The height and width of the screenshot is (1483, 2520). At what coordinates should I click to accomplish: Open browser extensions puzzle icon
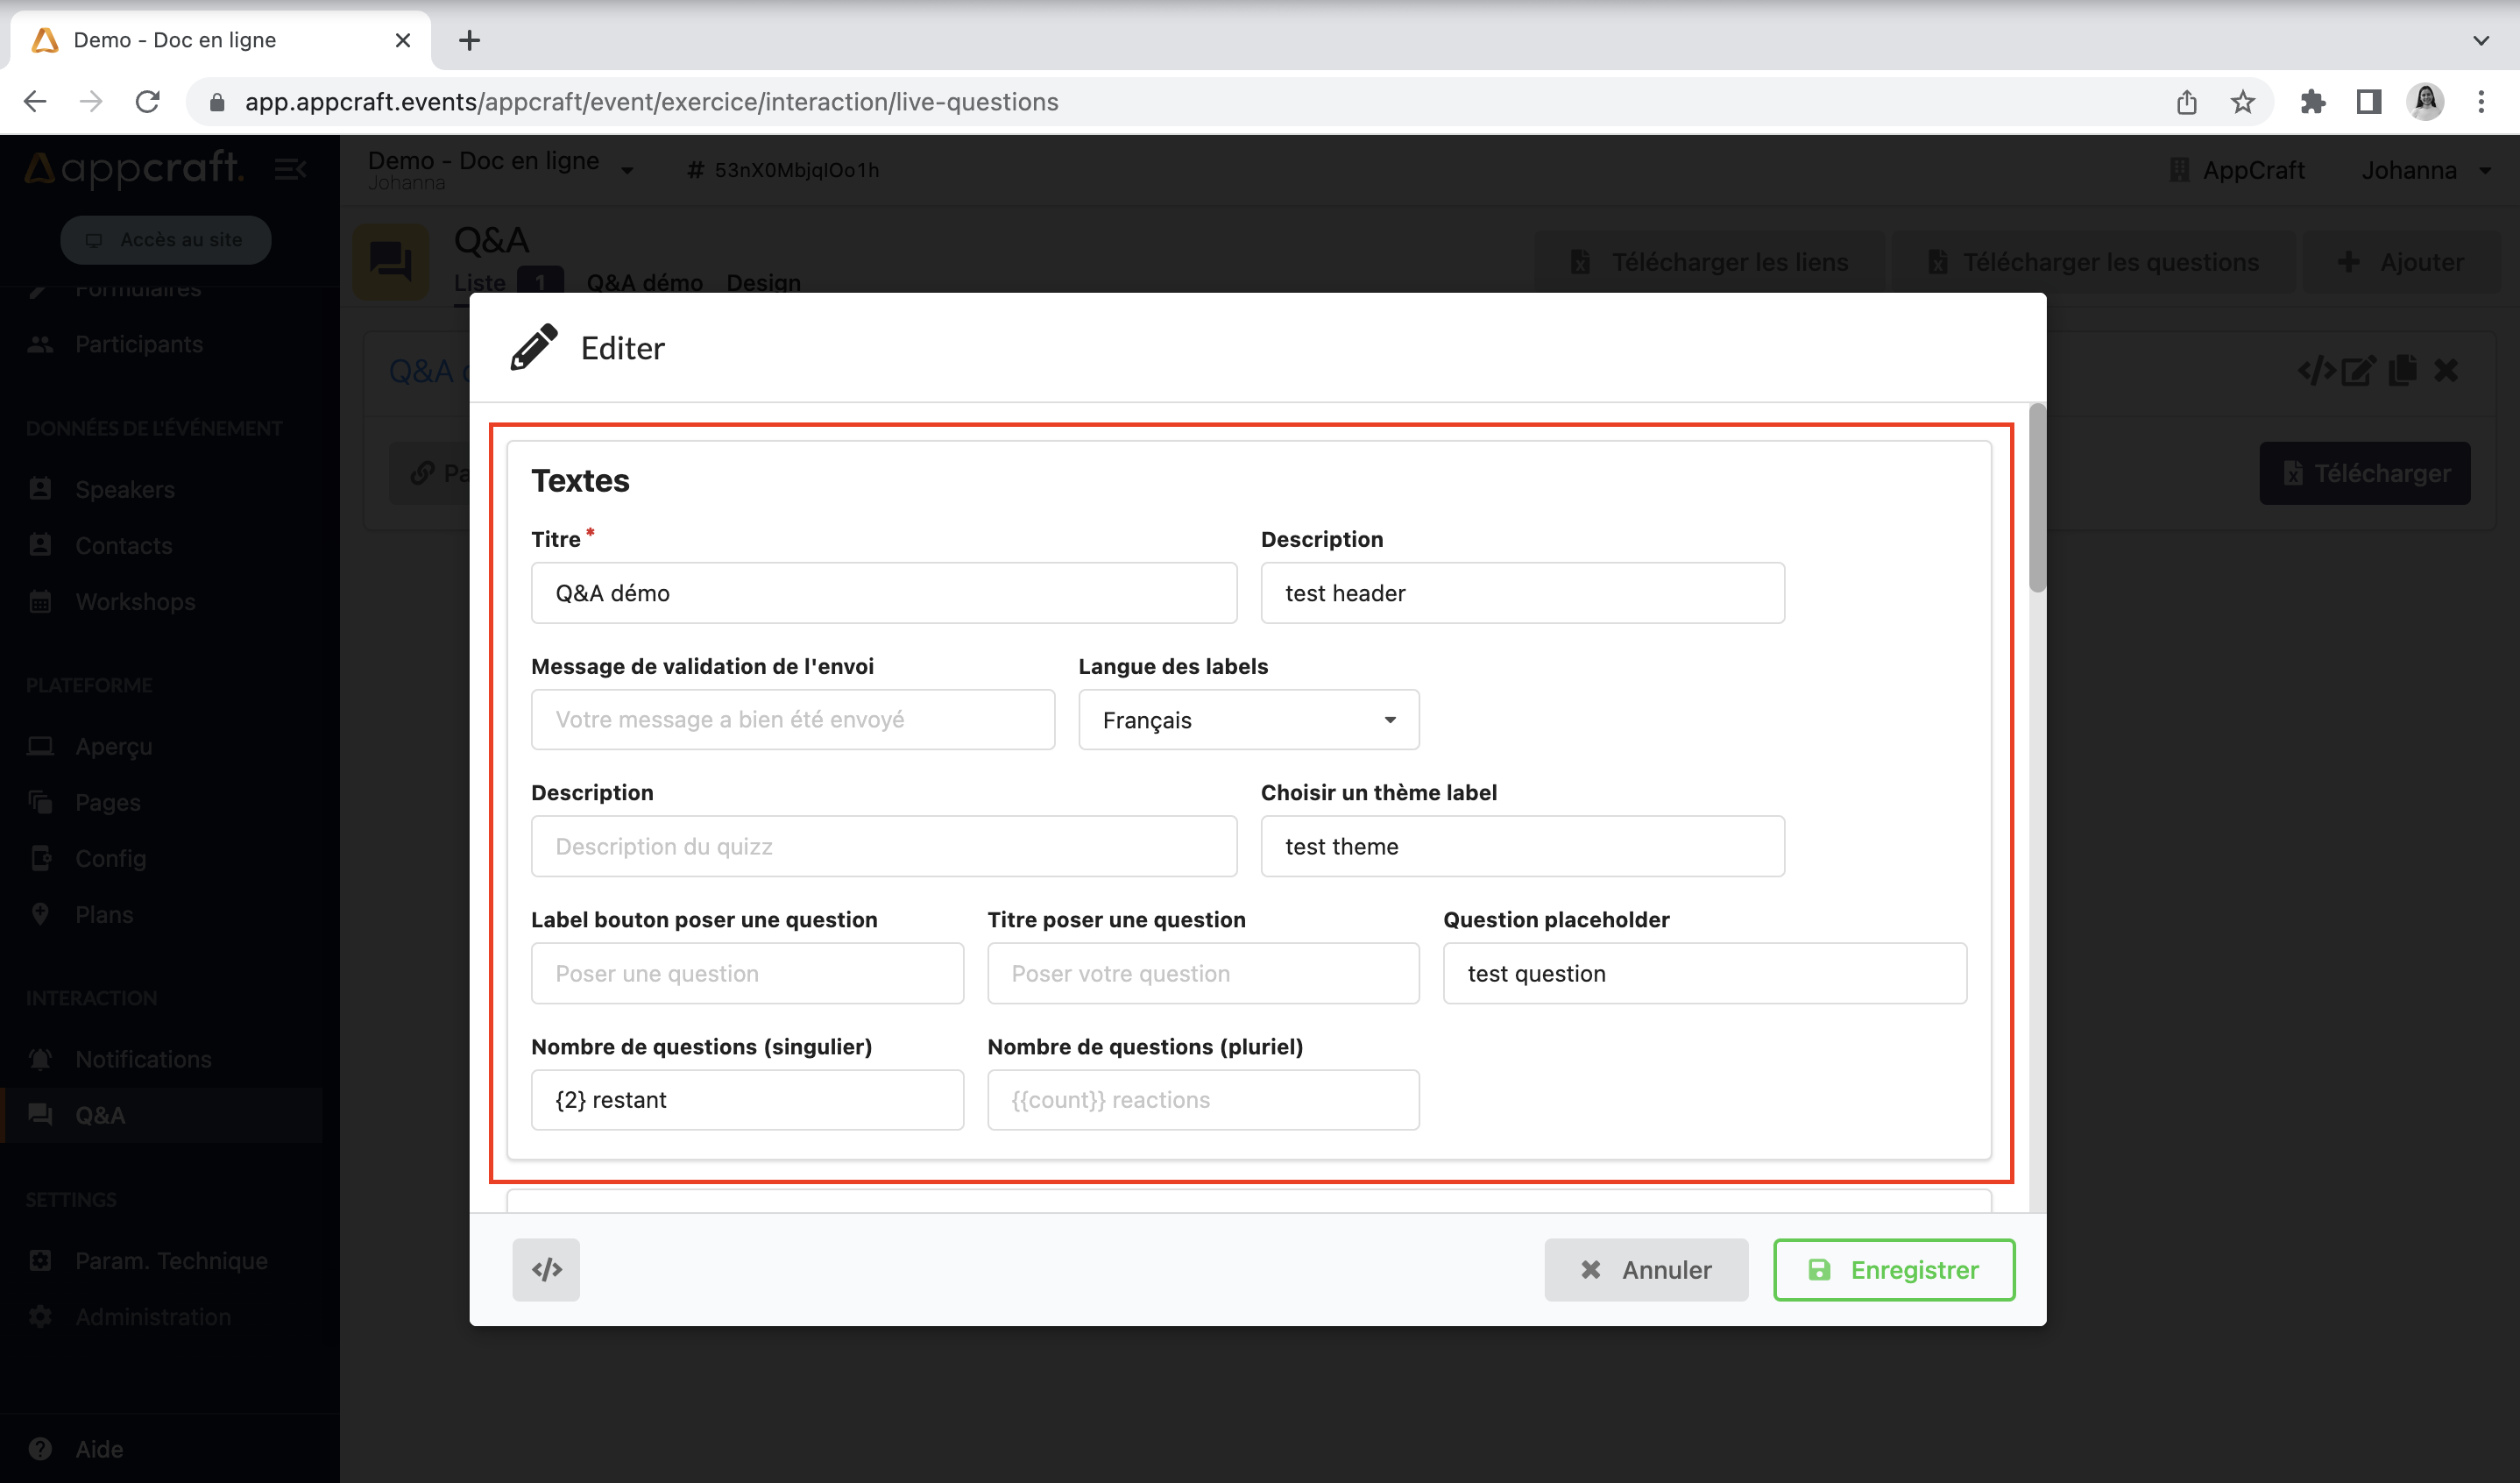[2312, 102]
